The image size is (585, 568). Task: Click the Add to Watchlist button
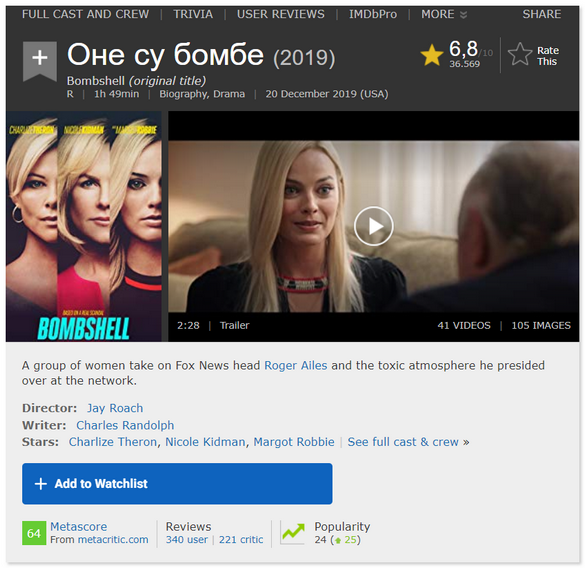[x=177, y=484]
